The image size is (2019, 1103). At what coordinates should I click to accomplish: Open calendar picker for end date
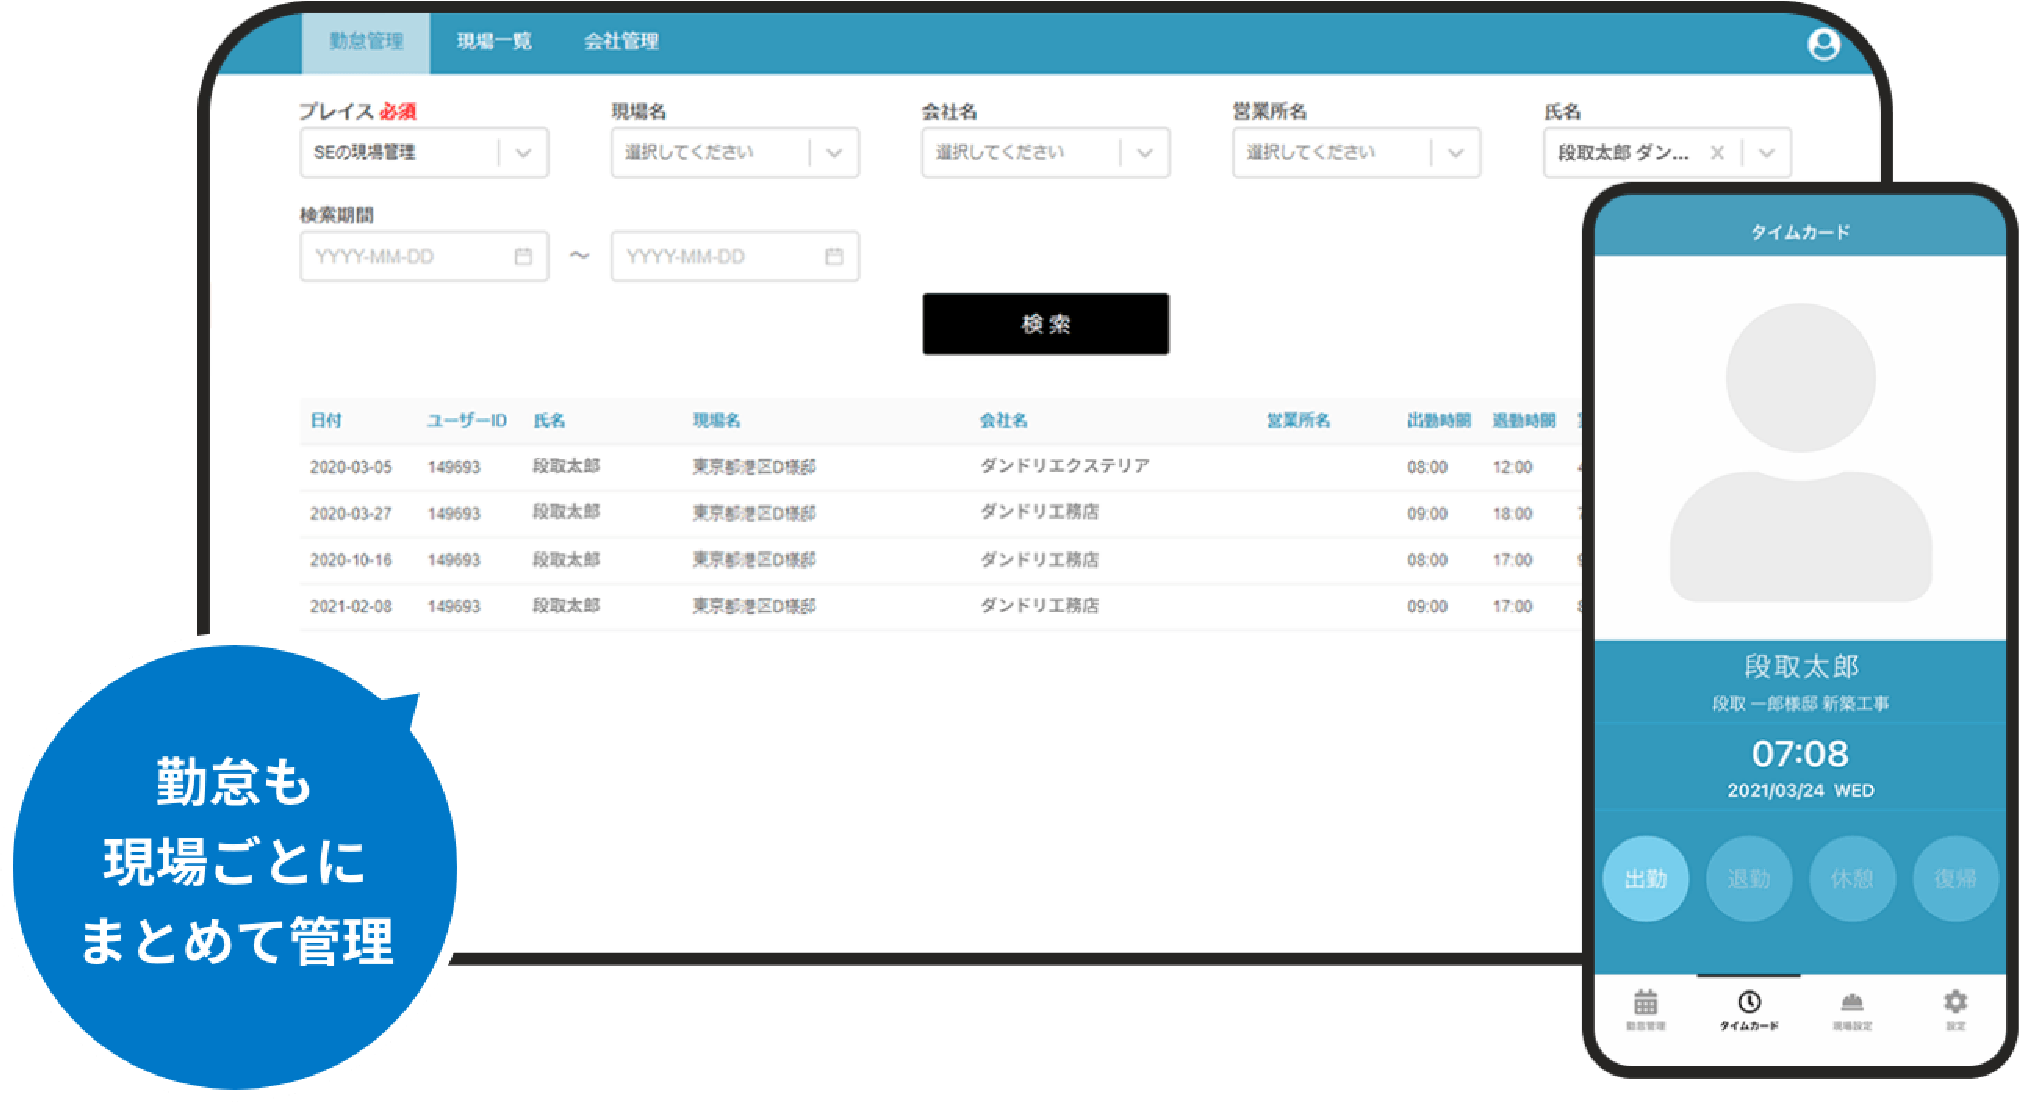tap(833, 257)
